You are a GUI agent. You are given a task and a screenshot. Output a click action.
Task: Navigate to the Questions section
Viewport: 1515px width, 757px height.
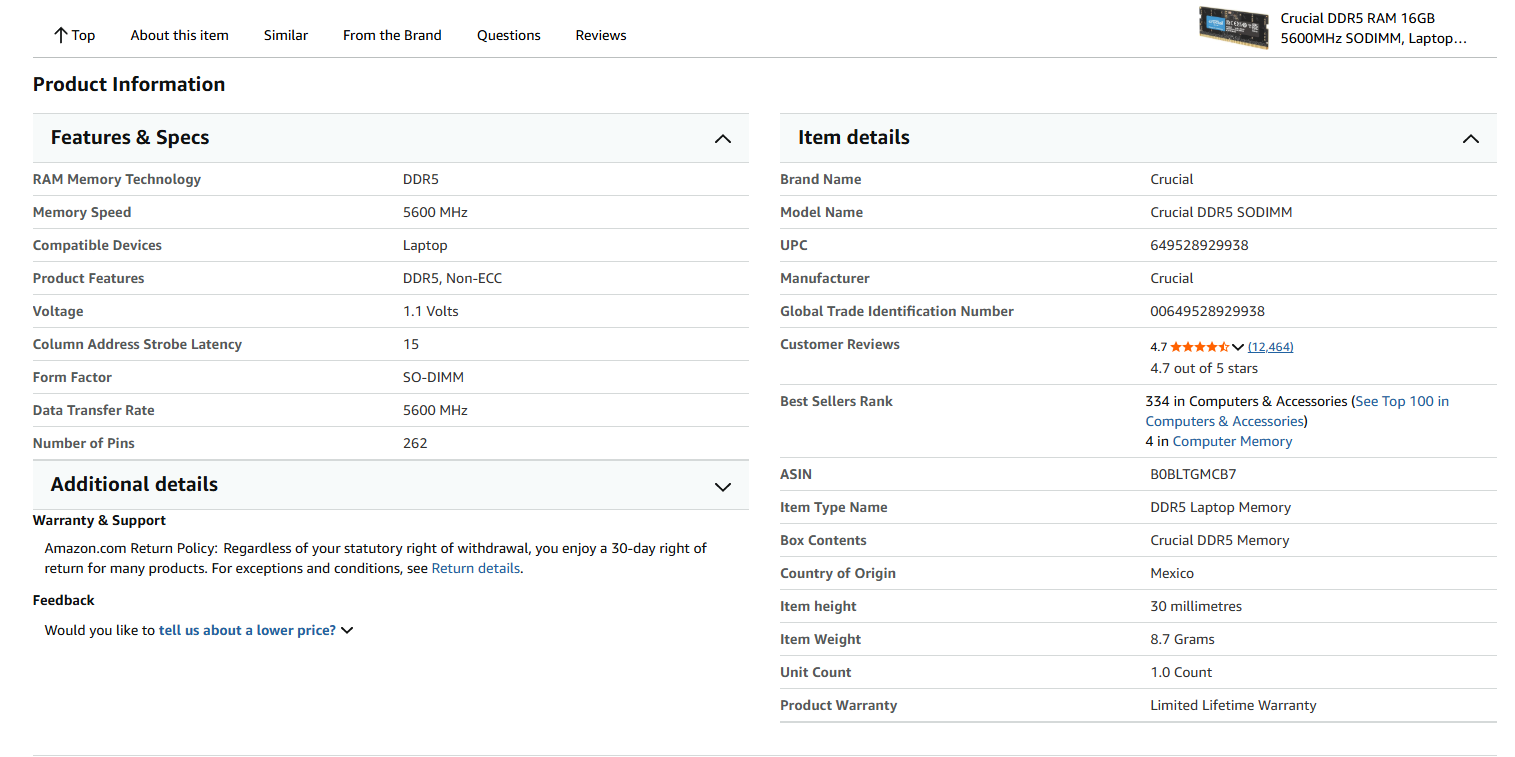509,35
